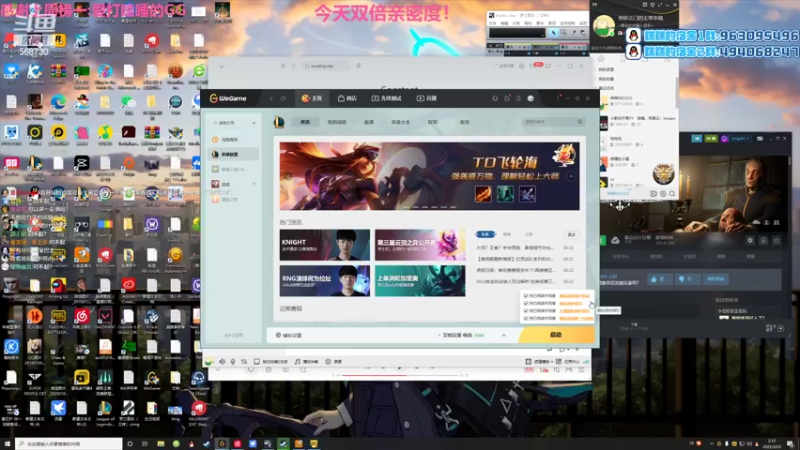Click the search field at the WeGame page's top right
Viewport: 800px width, 450px height.
[553, 122]
